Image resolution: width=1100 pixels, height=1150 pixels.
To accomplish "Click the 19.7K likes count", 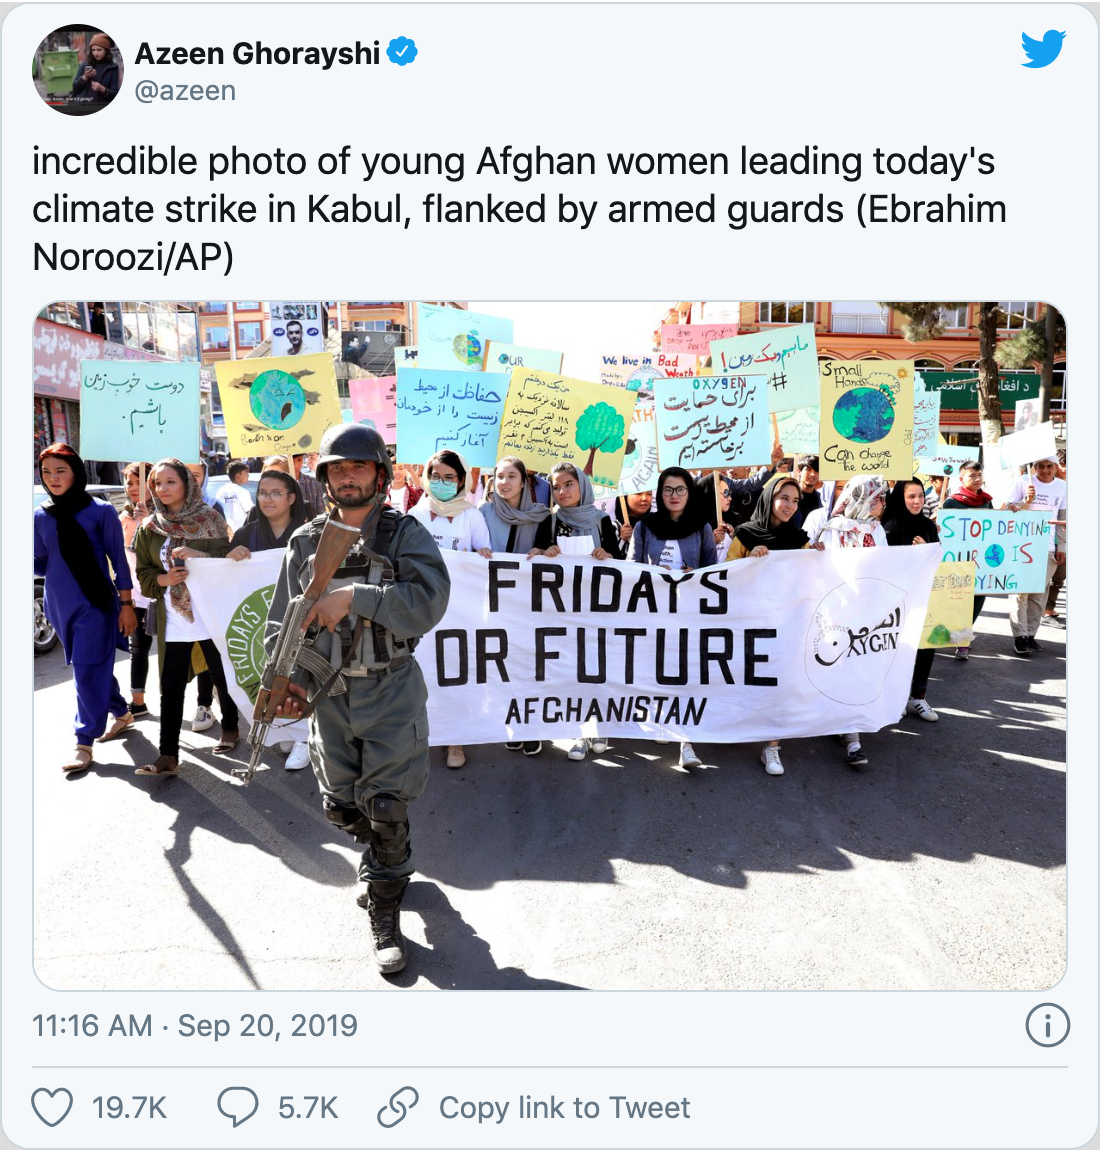I will click(x=130, y=1107).
